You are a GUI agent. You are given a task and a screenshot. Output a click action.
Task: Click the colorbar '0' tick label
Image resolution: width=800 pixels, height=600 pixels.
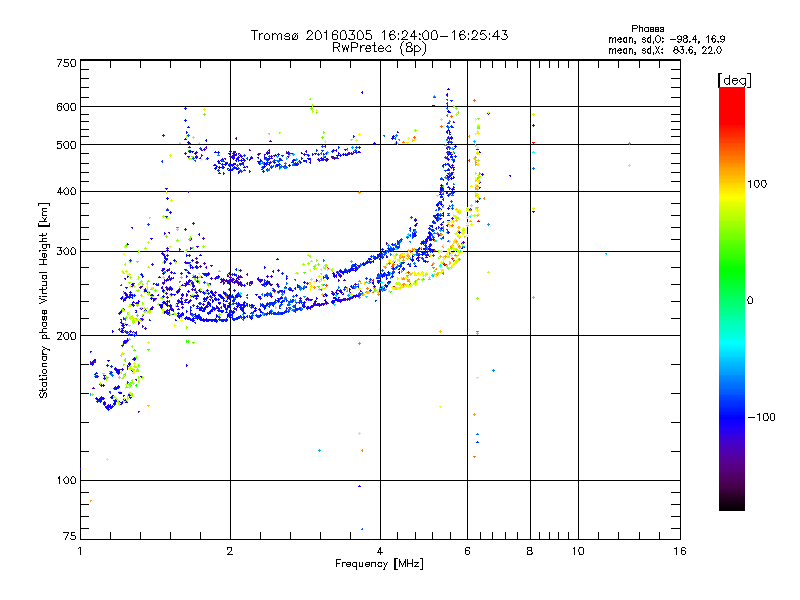click(x=749, y=301)
